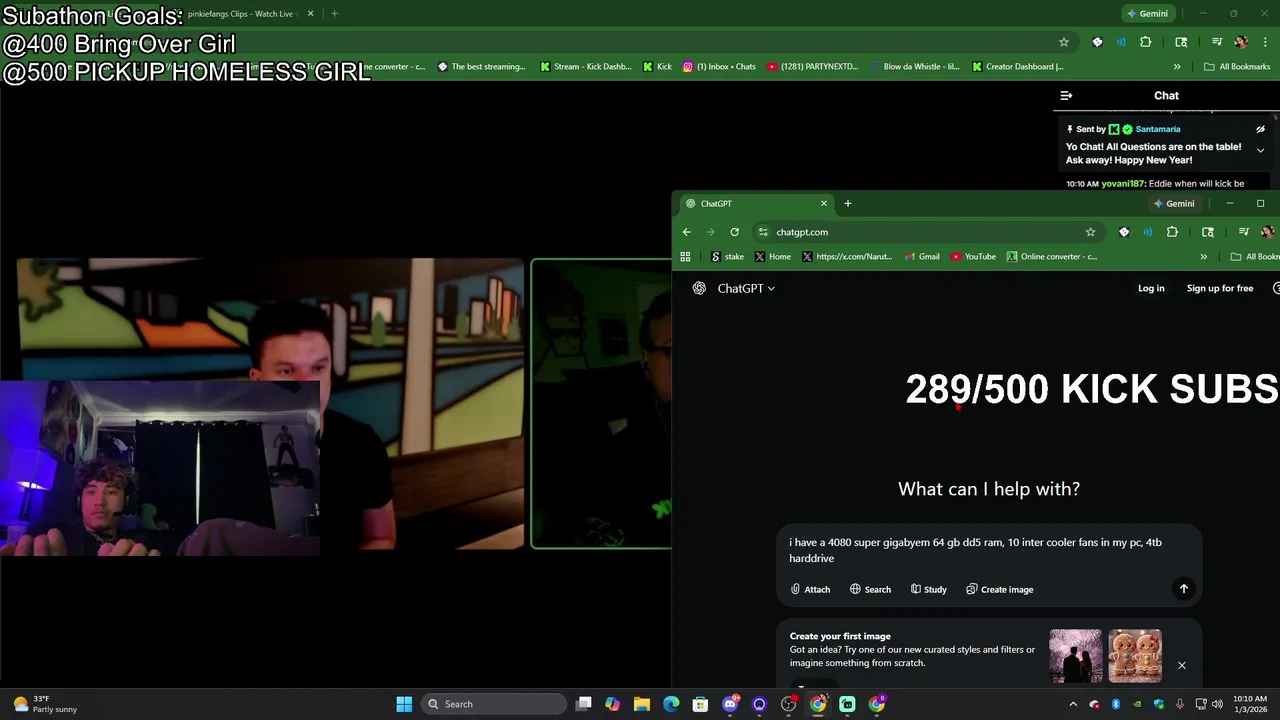1280x720 pixels.
Task: Click the Santamaria username in pinned message
Action: pyautogui.click(x=1157, y=129)
